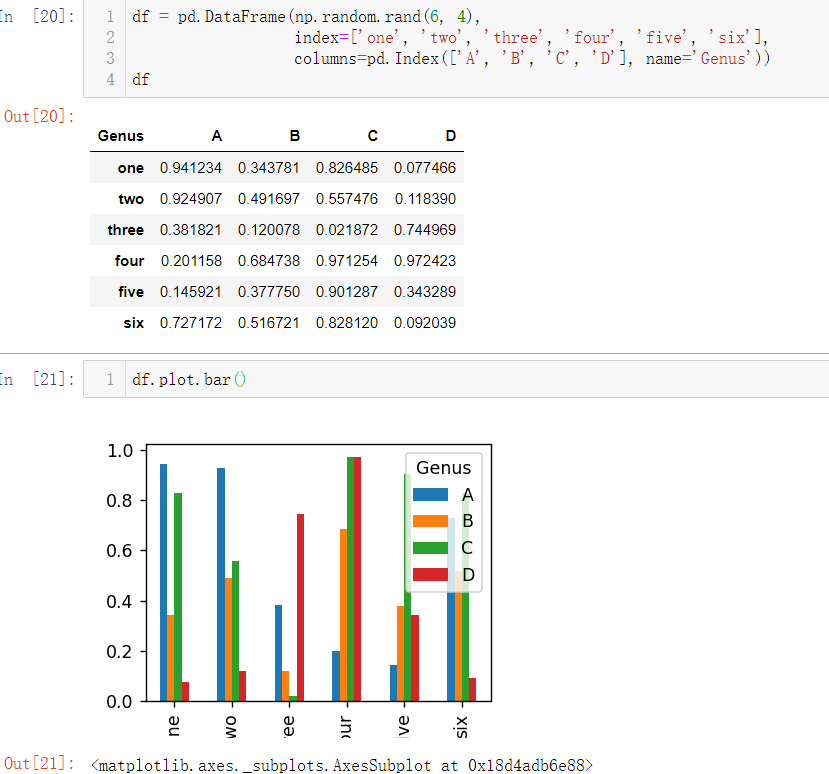Click the standalone df on line 4
Image resolution: width=829 pixels, height=774 pixels.
click(140, 79)
